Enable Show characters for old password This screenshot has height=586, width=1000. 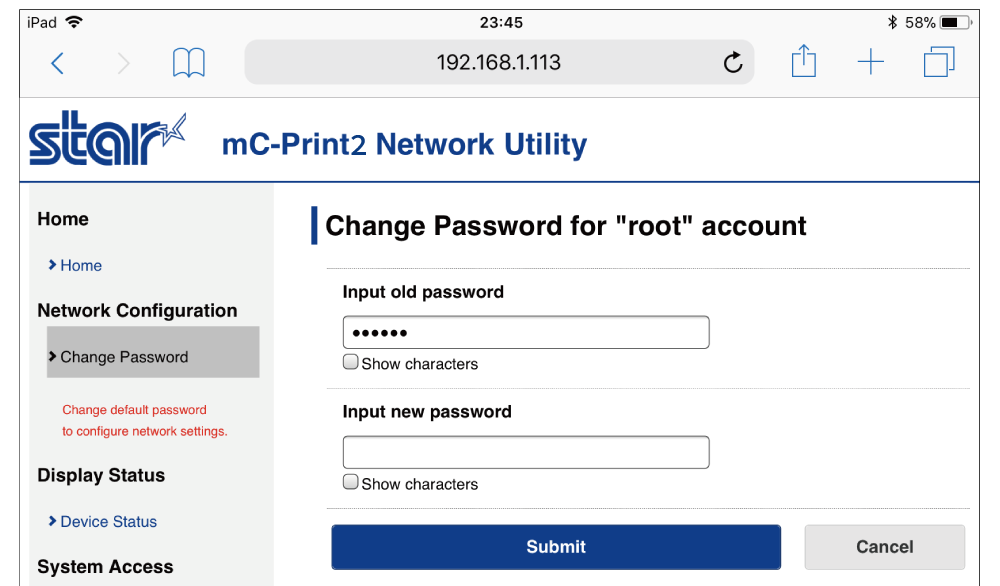tap(351, 363)
